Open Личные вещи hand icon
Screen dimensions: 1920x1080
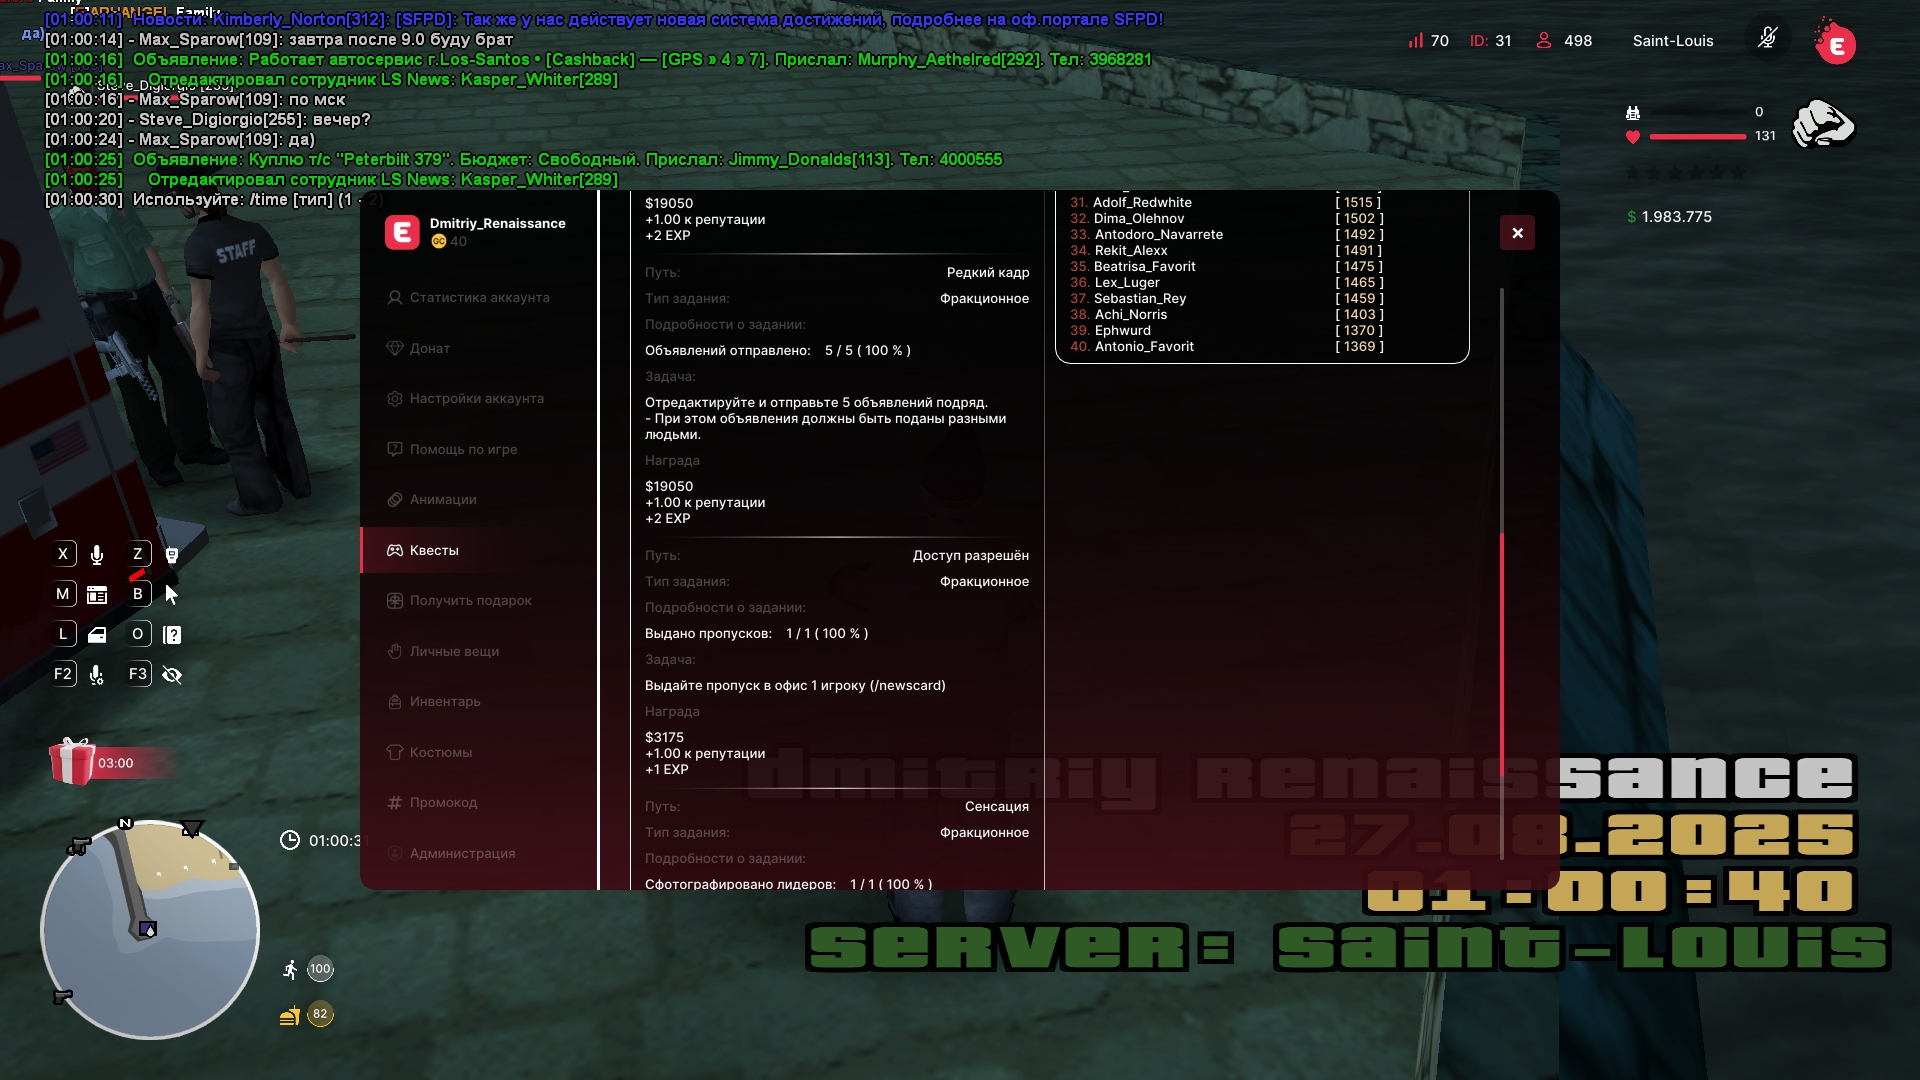(395, 652)
